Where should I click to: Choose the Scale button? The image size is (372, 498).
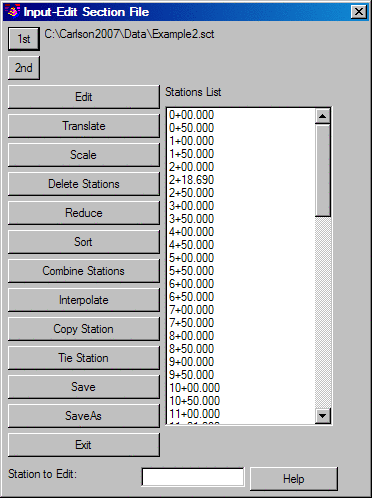click(84, 155)
